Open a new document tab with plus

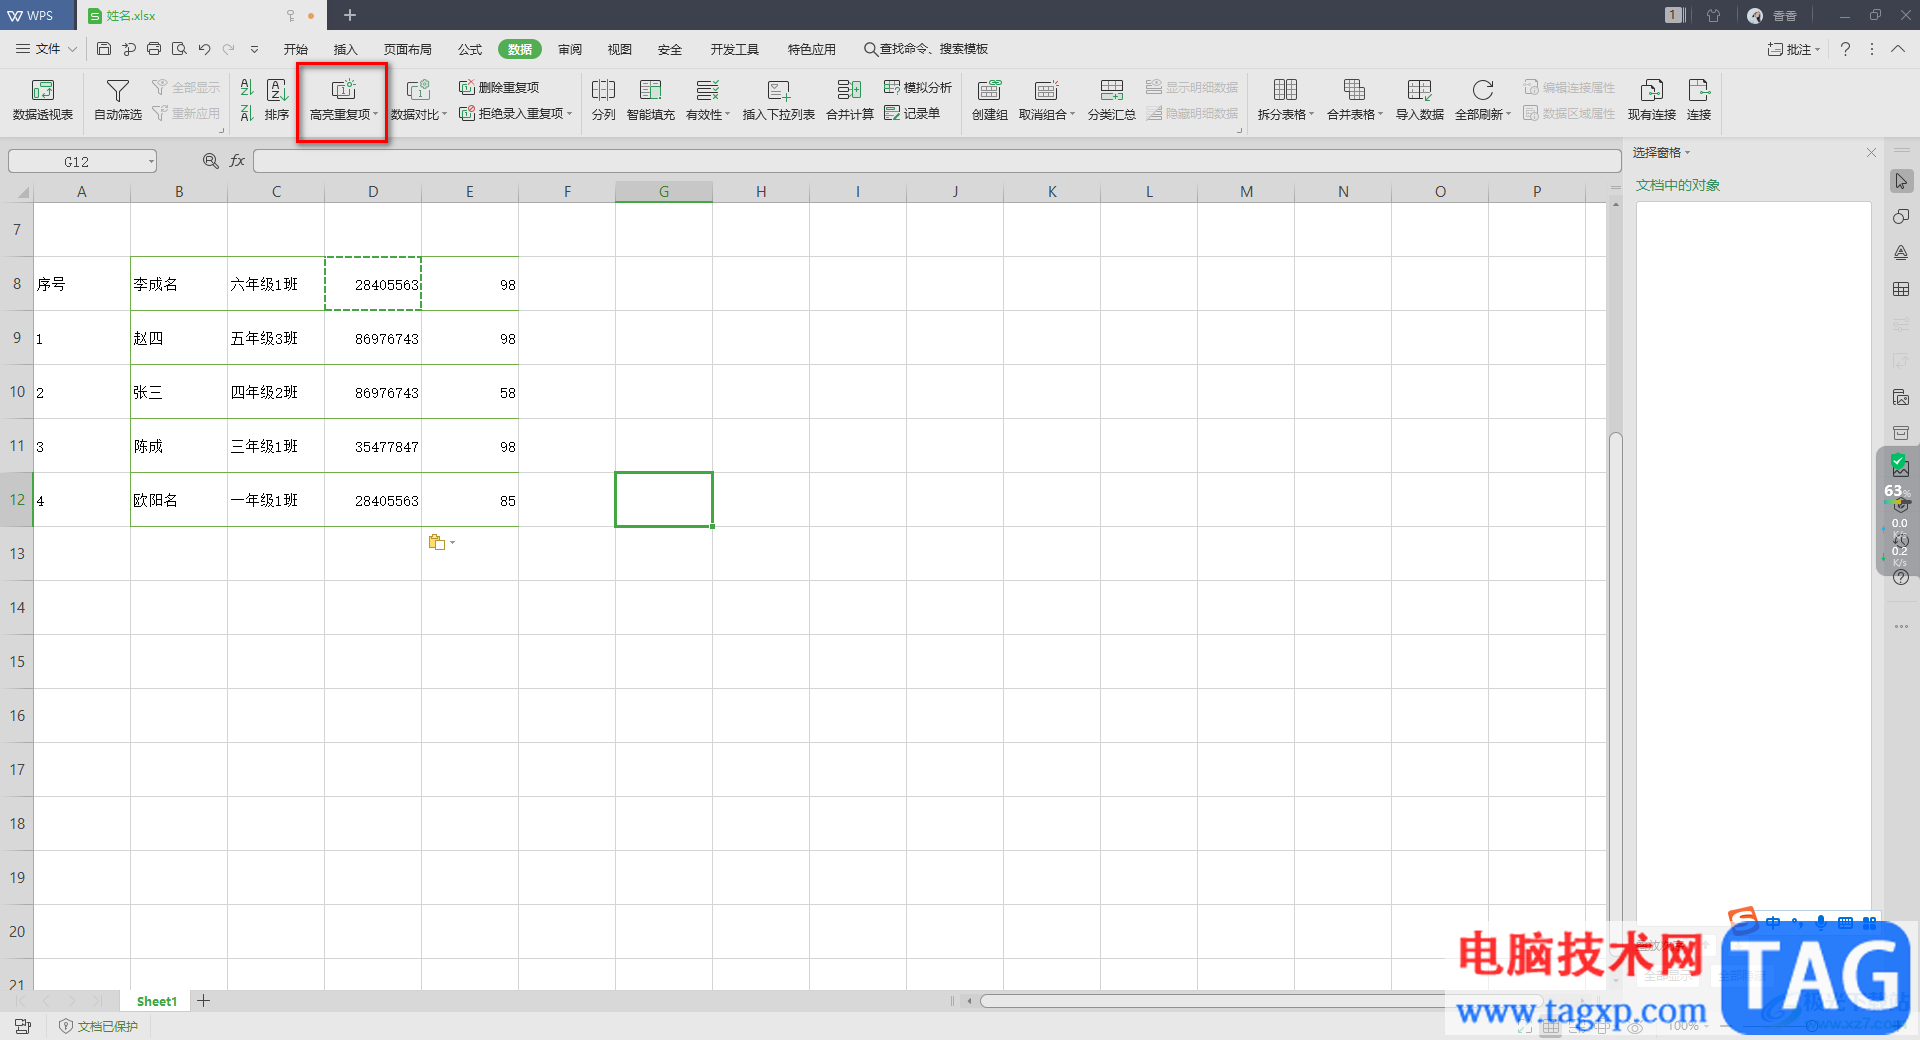click(x=350, y=15)
